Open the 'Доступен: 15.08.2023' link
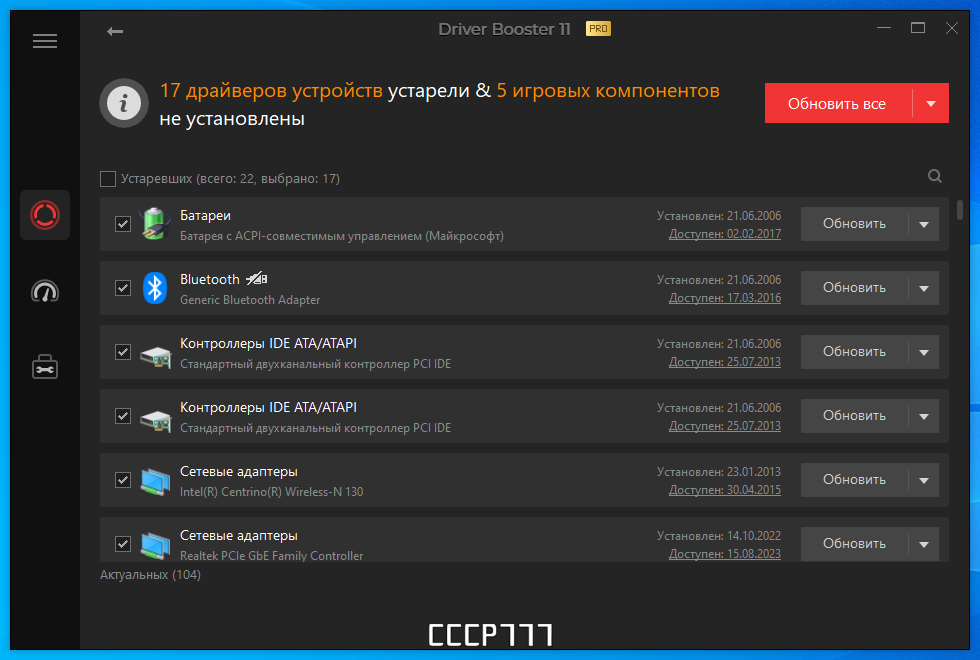Image resolution: width=980 pixels, height=660 pixels. coord(725,554)
